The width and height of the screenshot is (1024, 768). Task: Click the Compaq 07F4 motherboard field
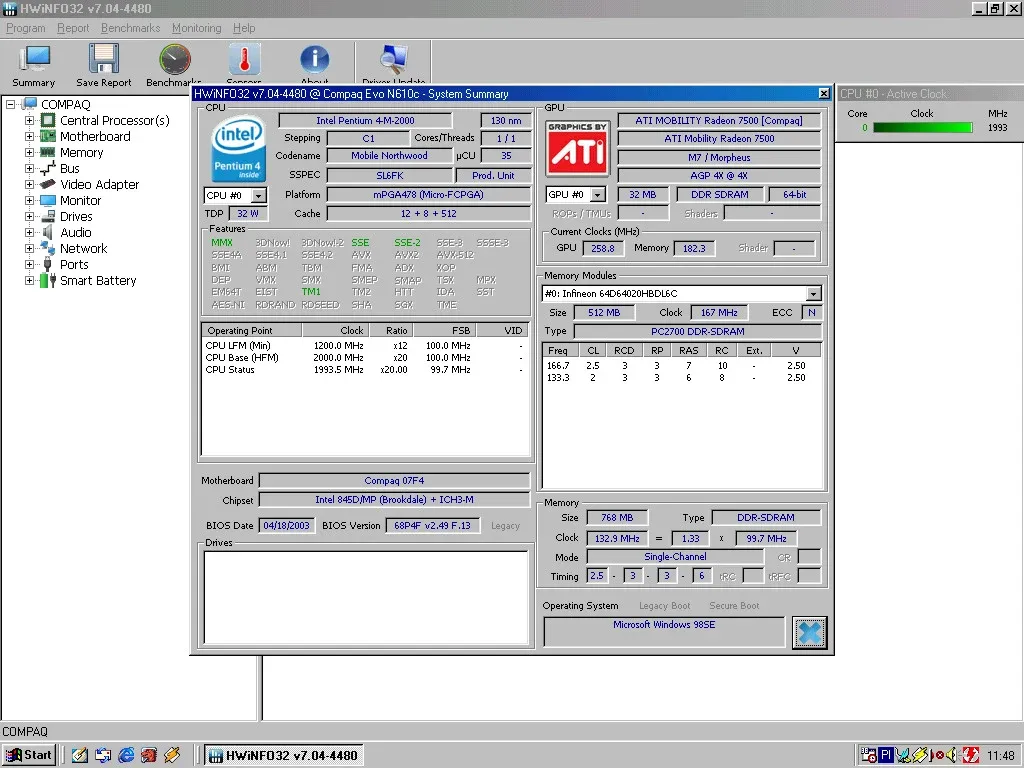(x=394, y=481)
